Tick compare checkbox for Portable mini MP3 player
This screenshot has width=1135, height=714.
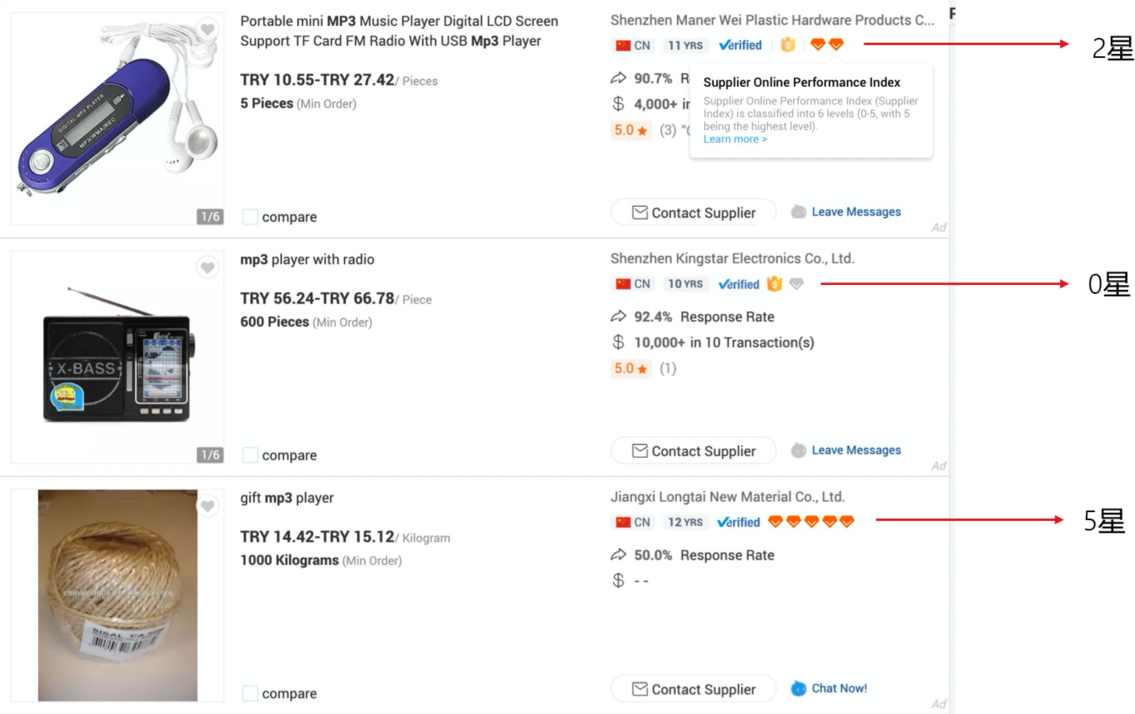click(x=250, y=217)
